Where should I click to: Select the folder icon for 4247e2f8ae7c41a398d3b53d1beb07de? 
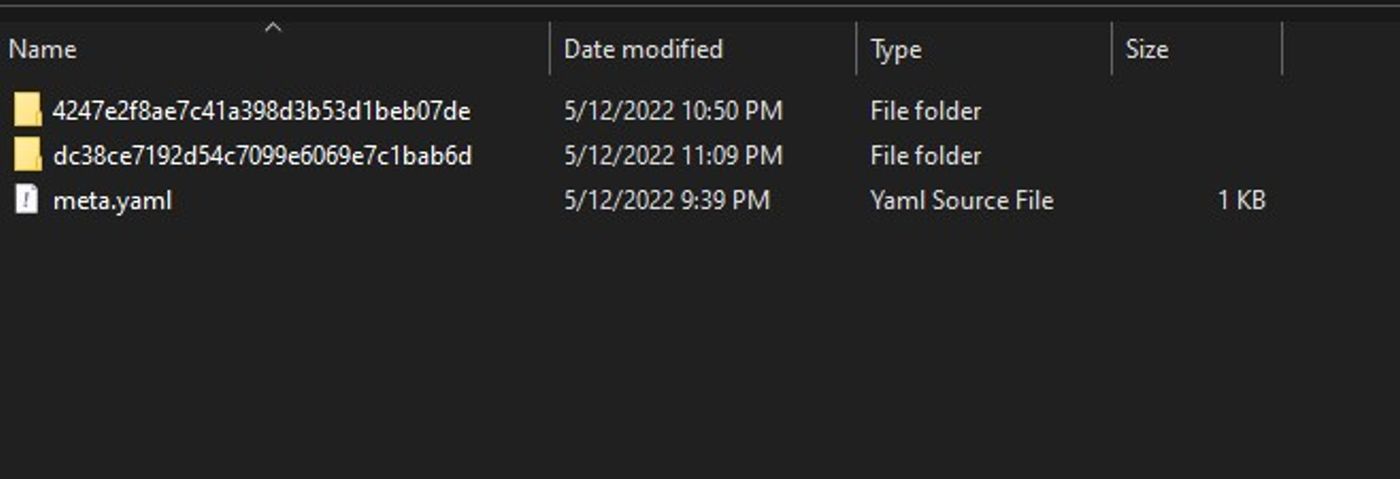pos(28,110)
